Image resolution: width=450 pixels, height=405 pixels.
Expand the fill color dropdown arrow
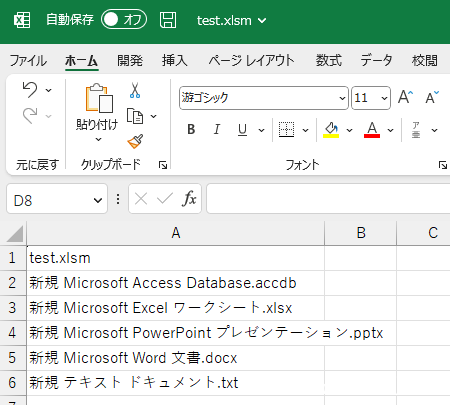349,130
